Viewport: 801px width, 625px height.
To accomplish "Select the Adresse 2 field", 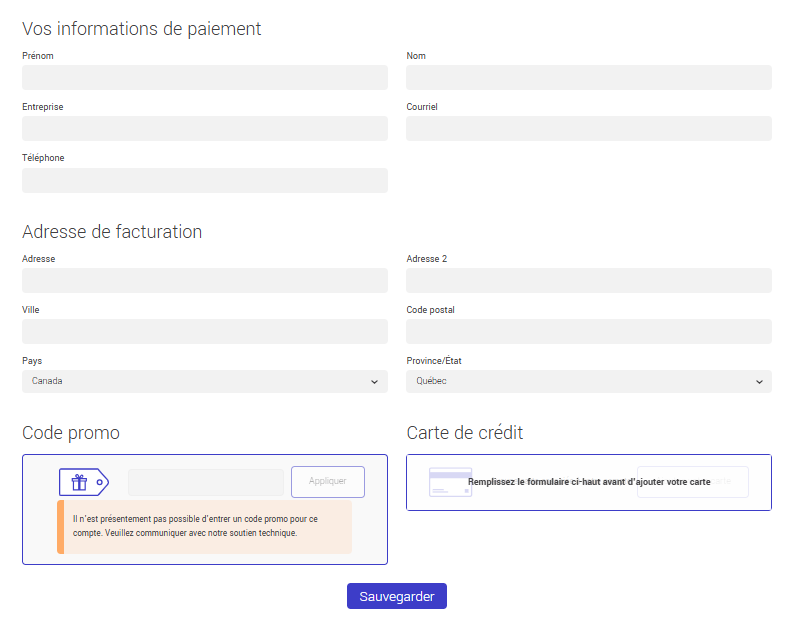I will pyautogui.click(x=588, y=280).
